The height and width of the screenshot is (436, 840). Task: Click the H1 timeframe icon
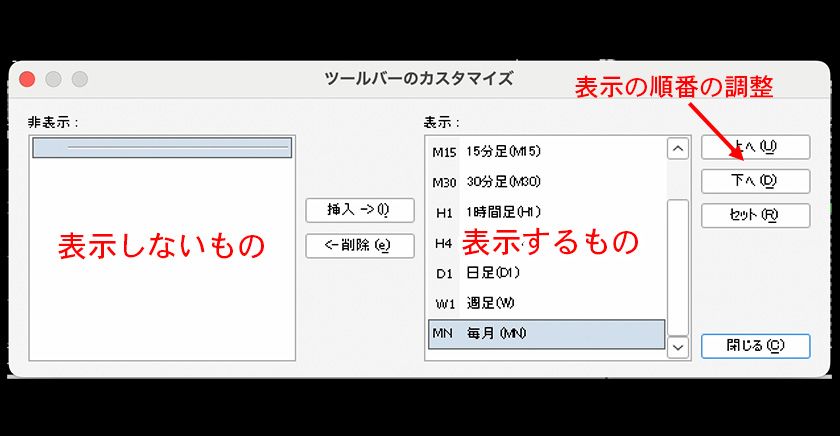[444, 212]
